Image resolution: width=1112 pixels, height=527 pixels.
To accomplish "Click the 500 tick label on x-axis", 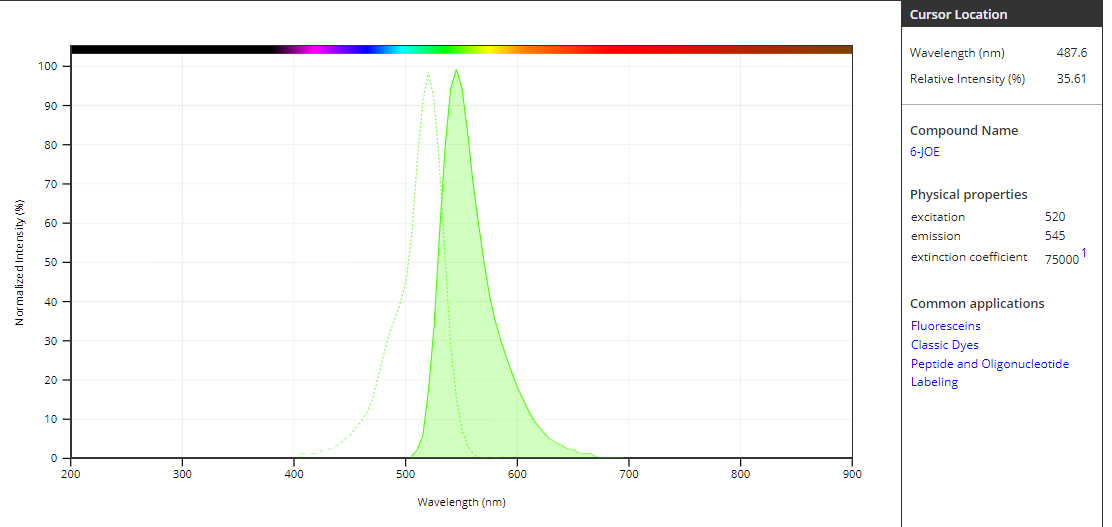I will coord(405,474).
